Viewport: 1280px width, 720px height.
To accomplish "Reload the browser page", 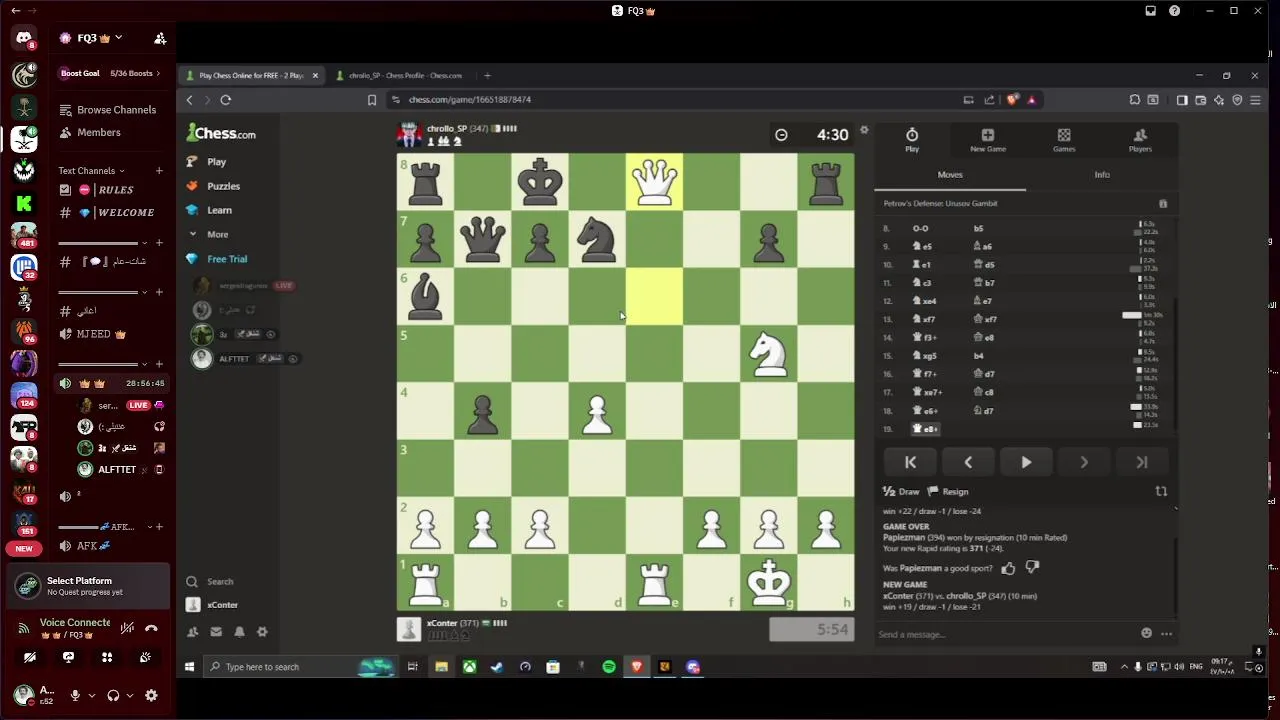I will (x=226, y=100).
